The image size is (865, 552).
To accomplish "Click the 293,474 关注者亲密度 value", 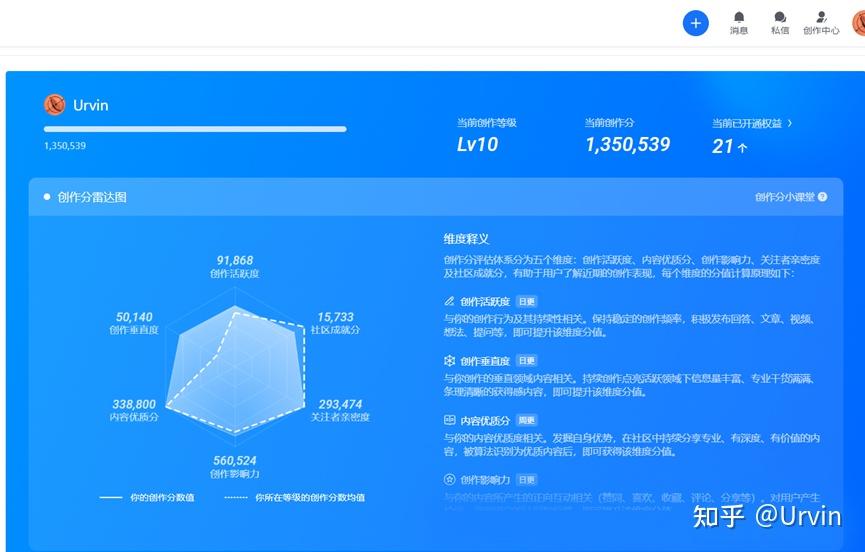I will coord(340,404).
